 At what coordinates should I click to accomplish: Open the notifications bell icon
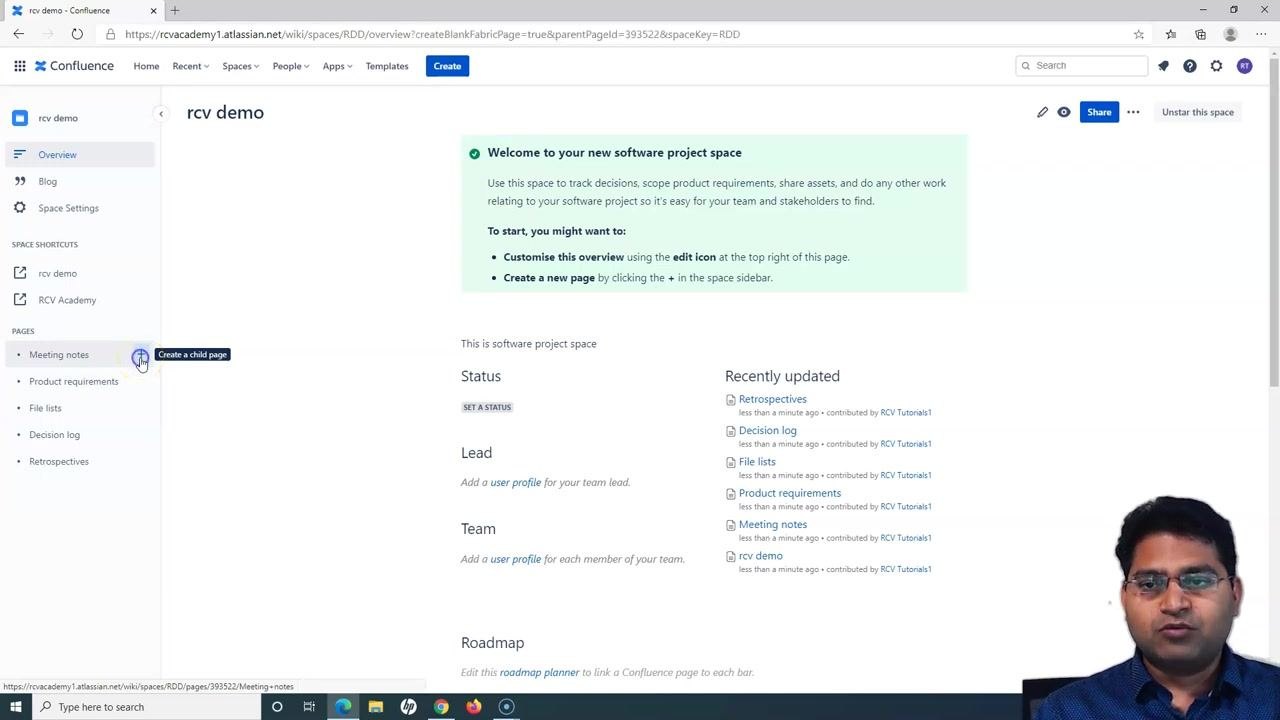pyautogui.click(x=1163, y=66)
